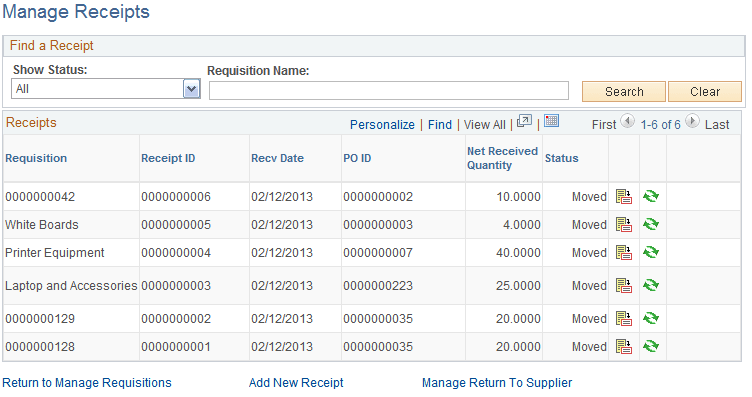Screen dimensions: 752x397
Task: Open Receipts grid in new window icon
Action: 524,121
